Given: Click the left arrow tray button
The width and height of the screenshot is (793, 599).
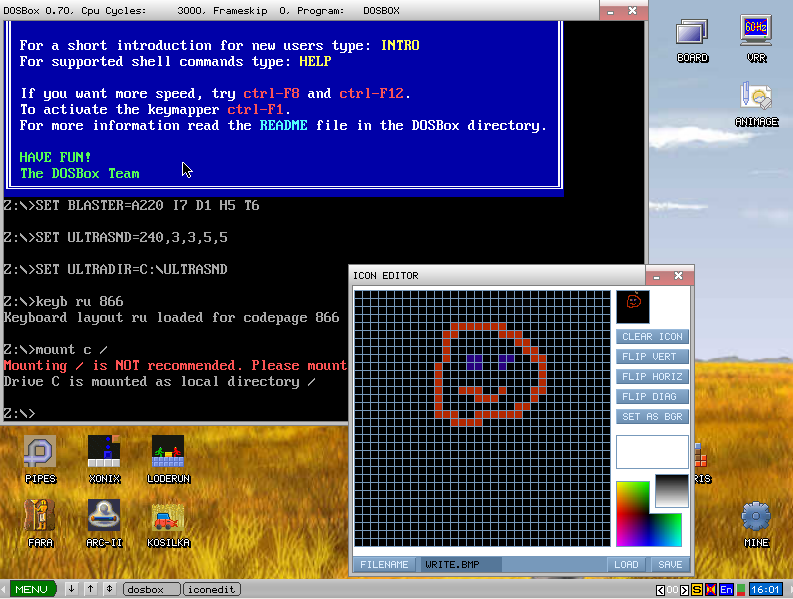Looking at the screenshot, I should pos(660,589).
